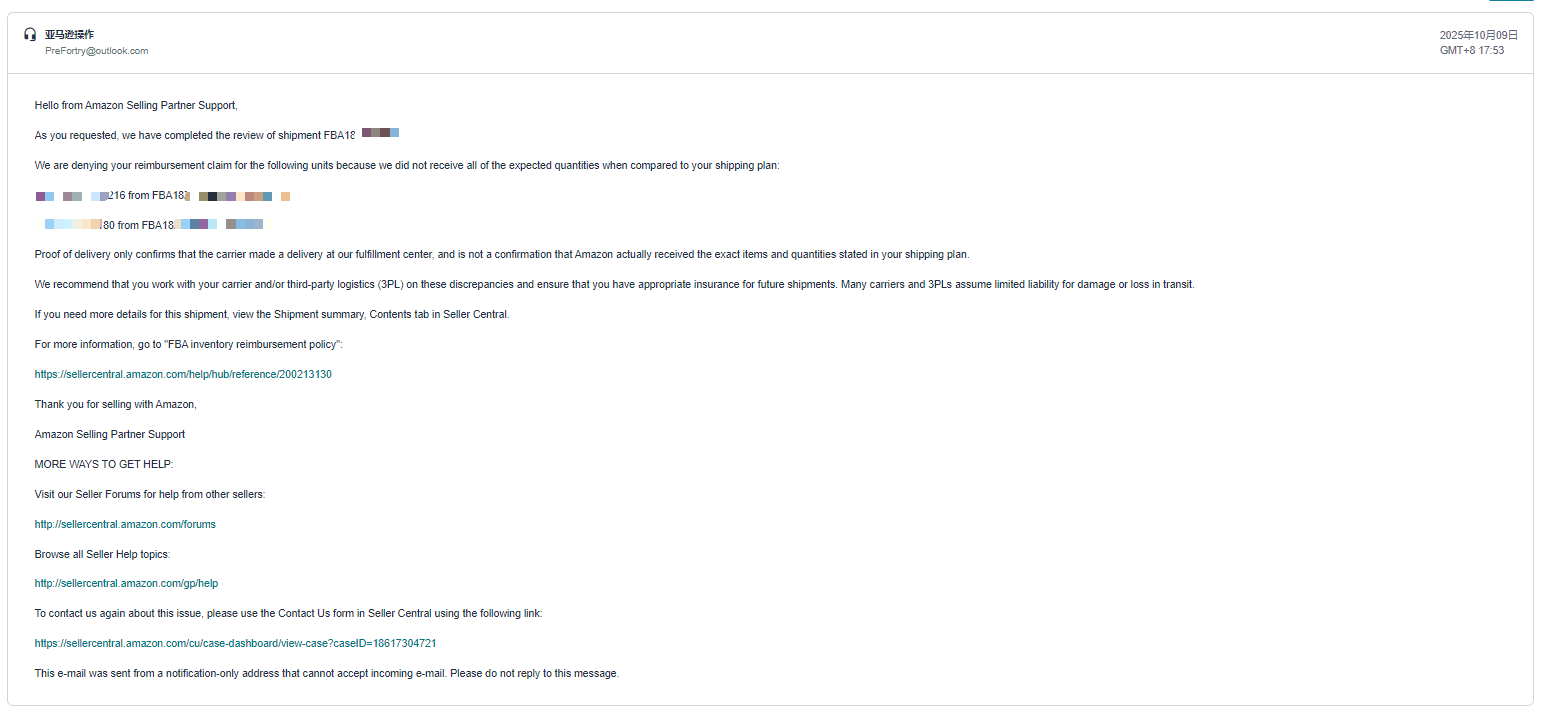This screenshot has height=713, width=1549.
Task: Click the "216 from FBA18" unit line
Action: click(x=146, y=196)
